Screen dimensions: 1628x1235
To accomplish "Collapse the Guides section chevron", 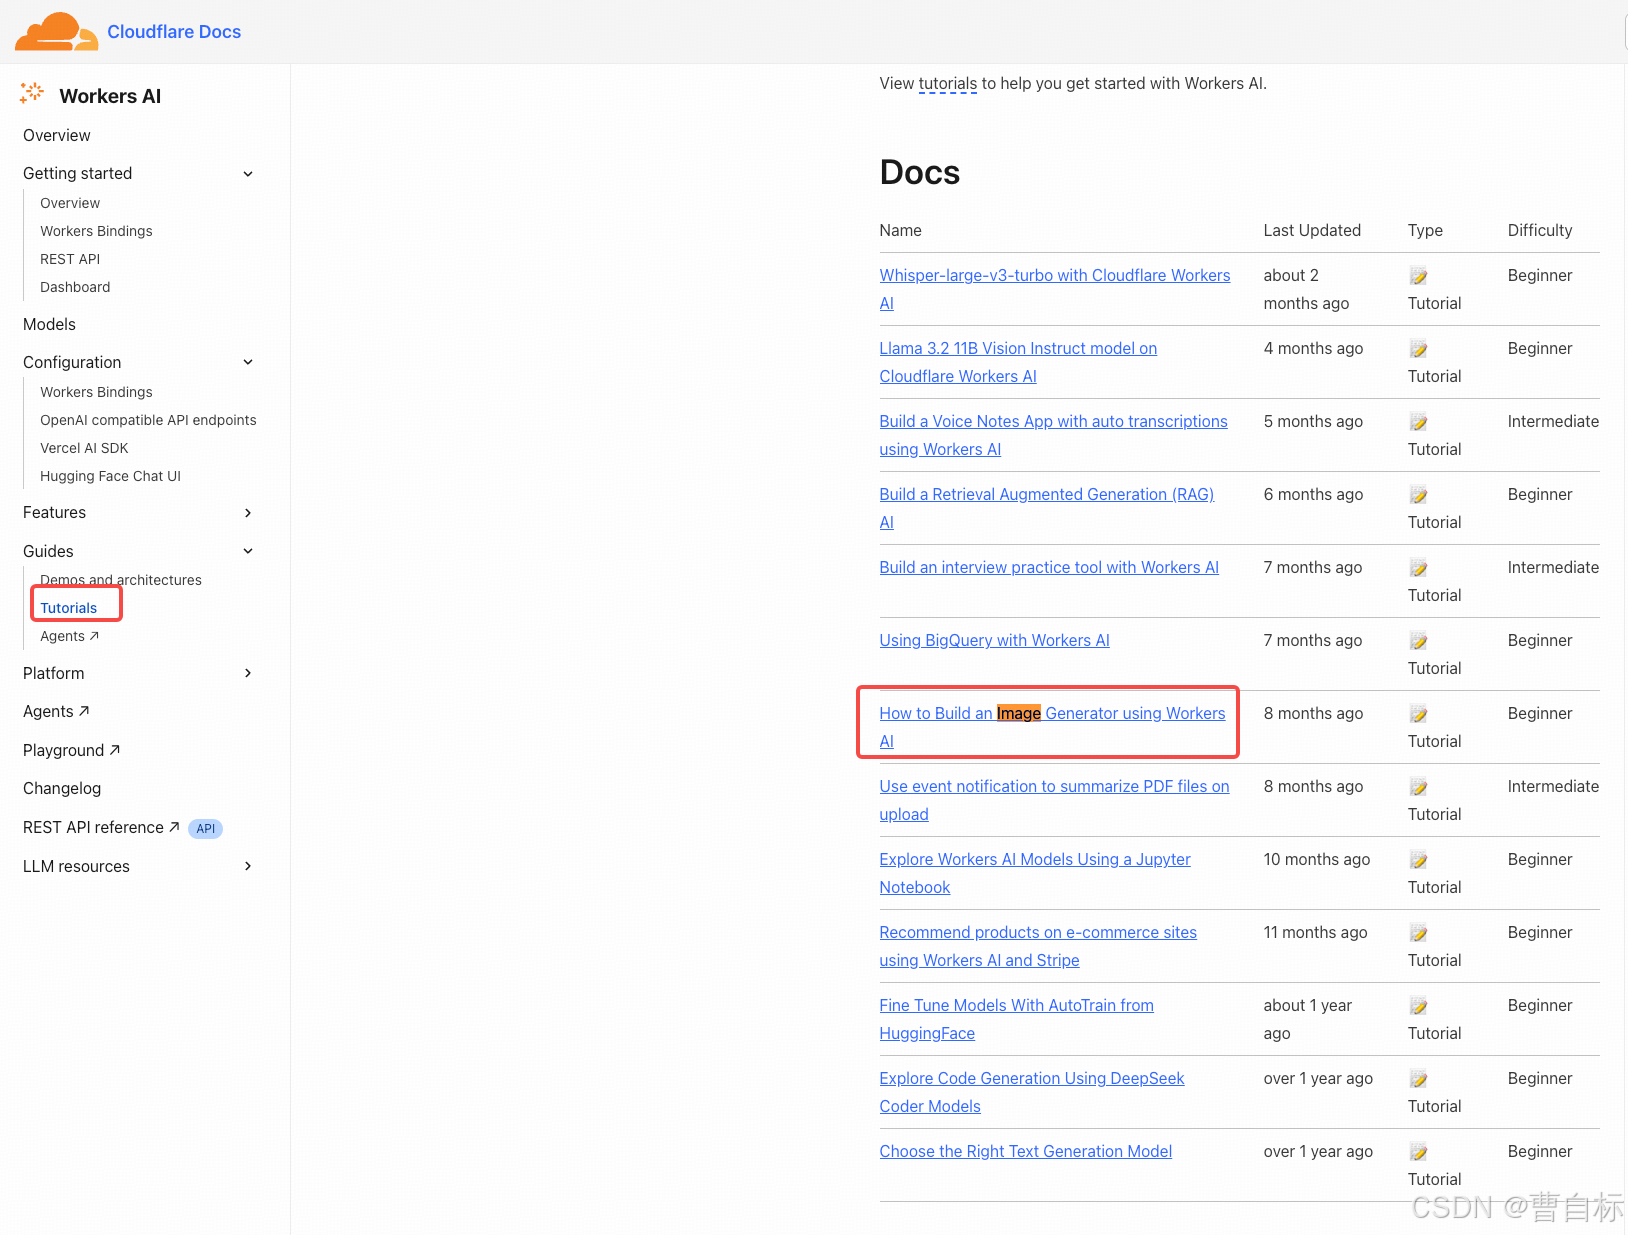I will pos(248,551).
